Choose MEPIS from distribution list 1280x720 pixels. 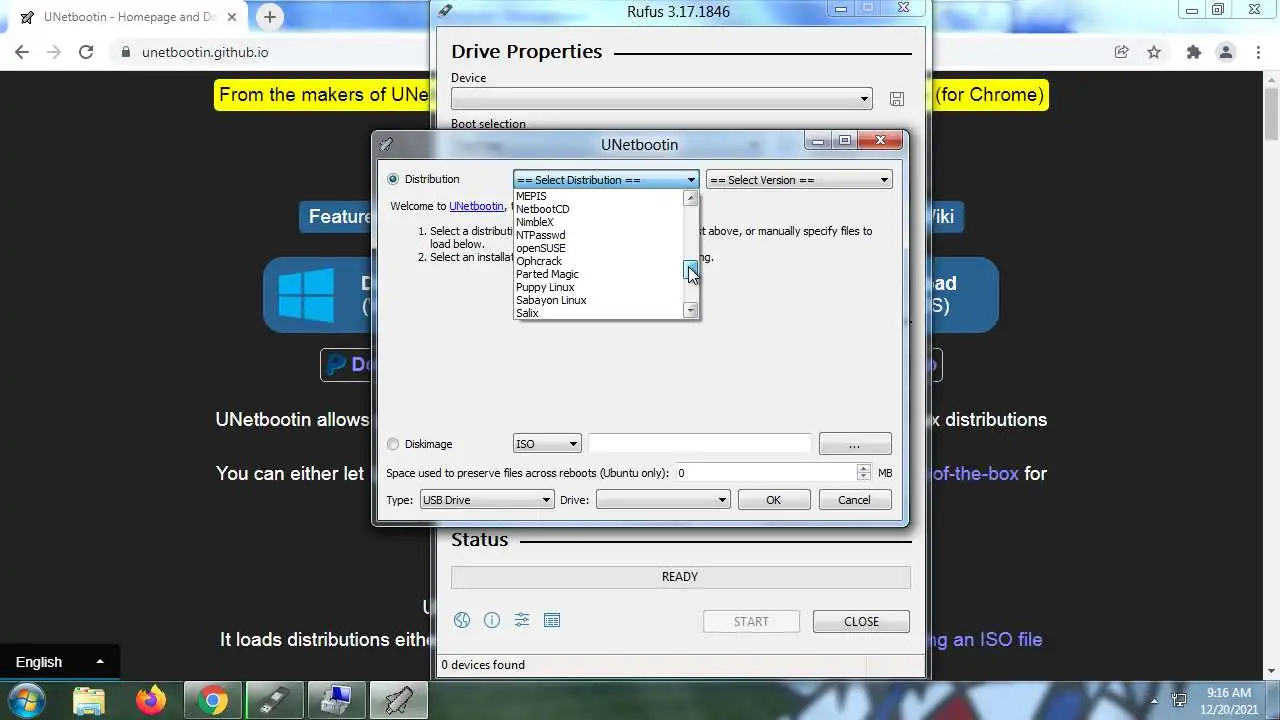[598, 196]
